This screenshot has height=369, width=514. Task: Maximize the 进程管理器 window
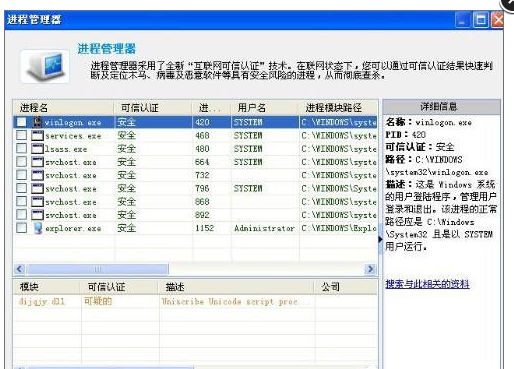481,20
